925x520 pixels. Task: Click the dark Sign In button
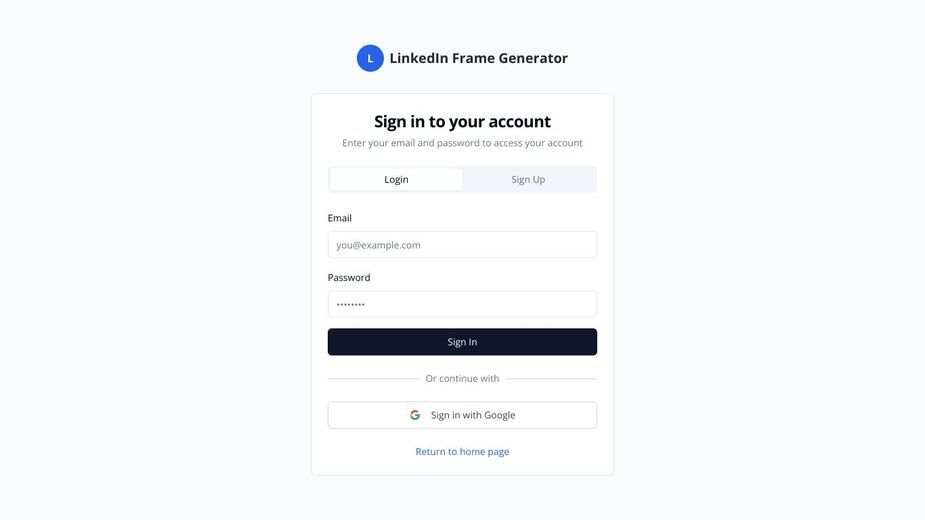pos(462,342)
